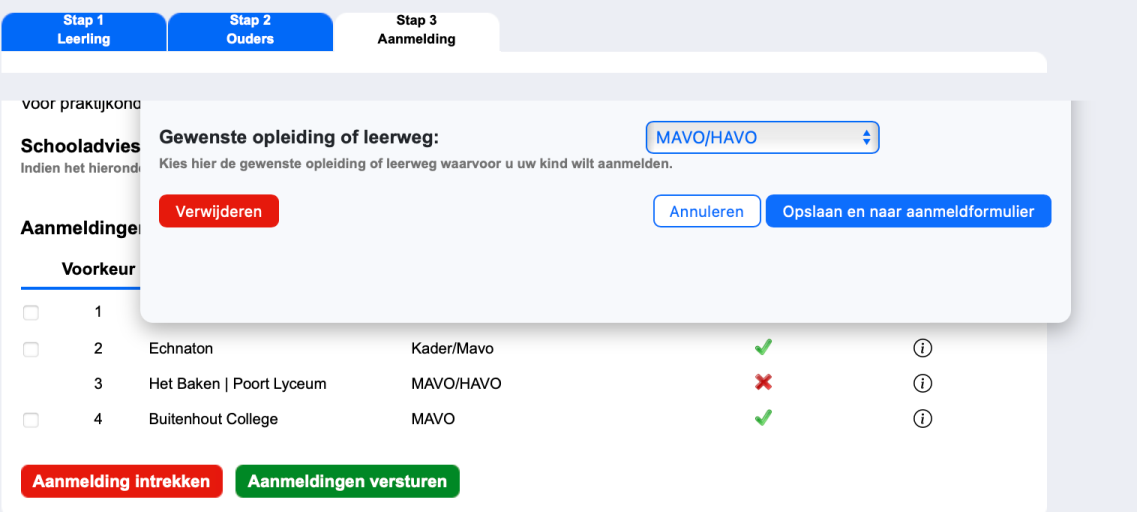
Task: Select the Echnaton row checkbox
Action: pos(31,349)
